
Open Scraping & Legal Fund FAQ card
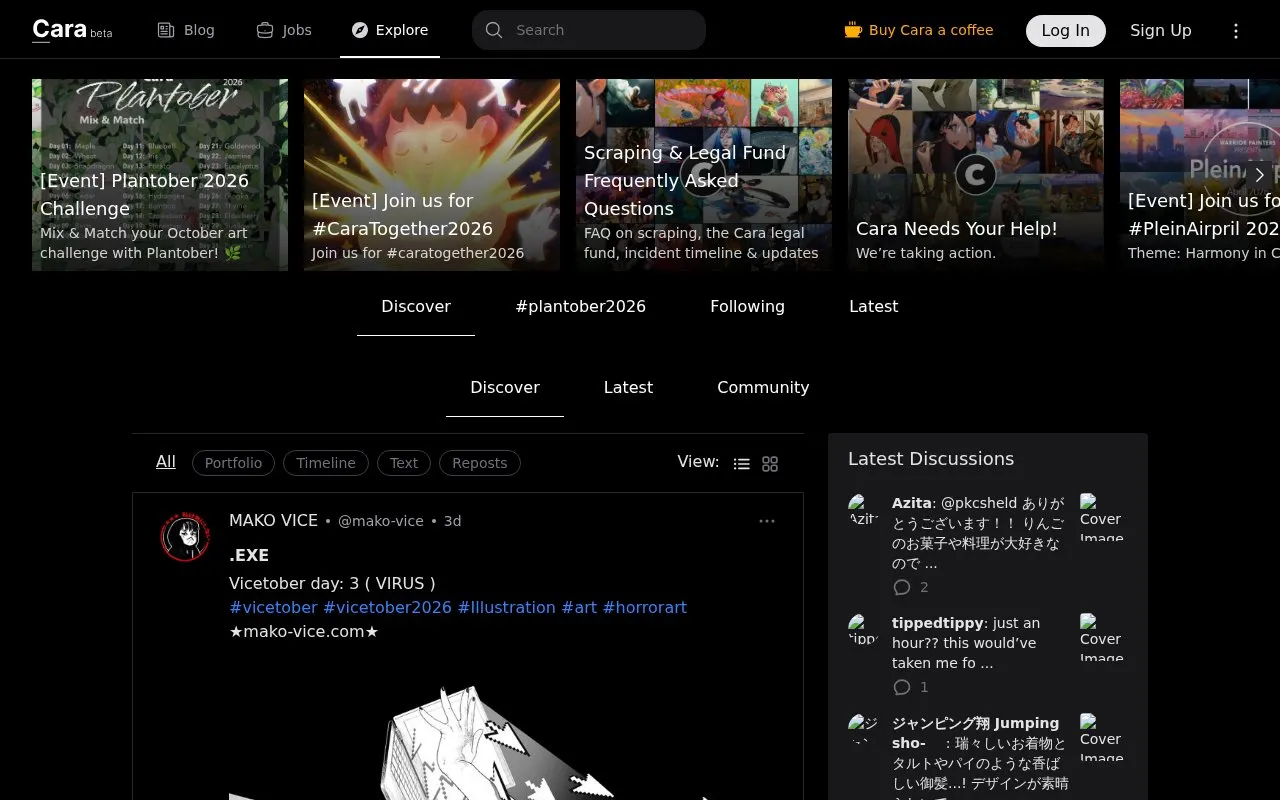[704, 175]
